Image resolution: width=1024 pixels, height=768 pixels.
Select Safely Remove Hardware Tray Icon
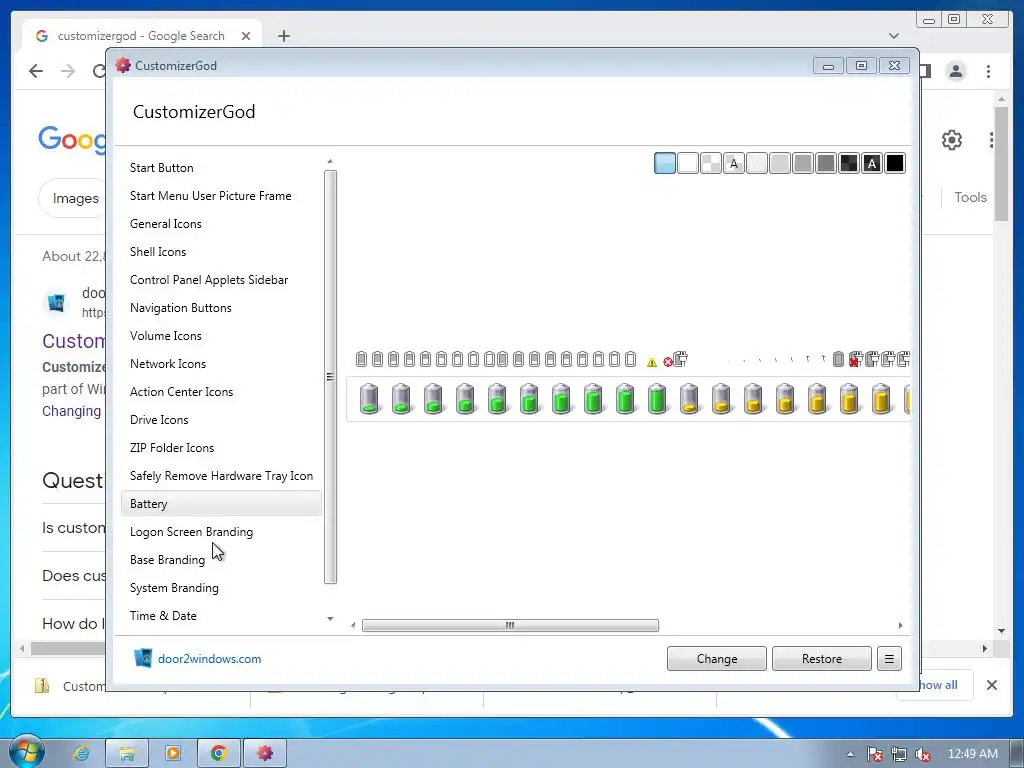click(221, 476)
